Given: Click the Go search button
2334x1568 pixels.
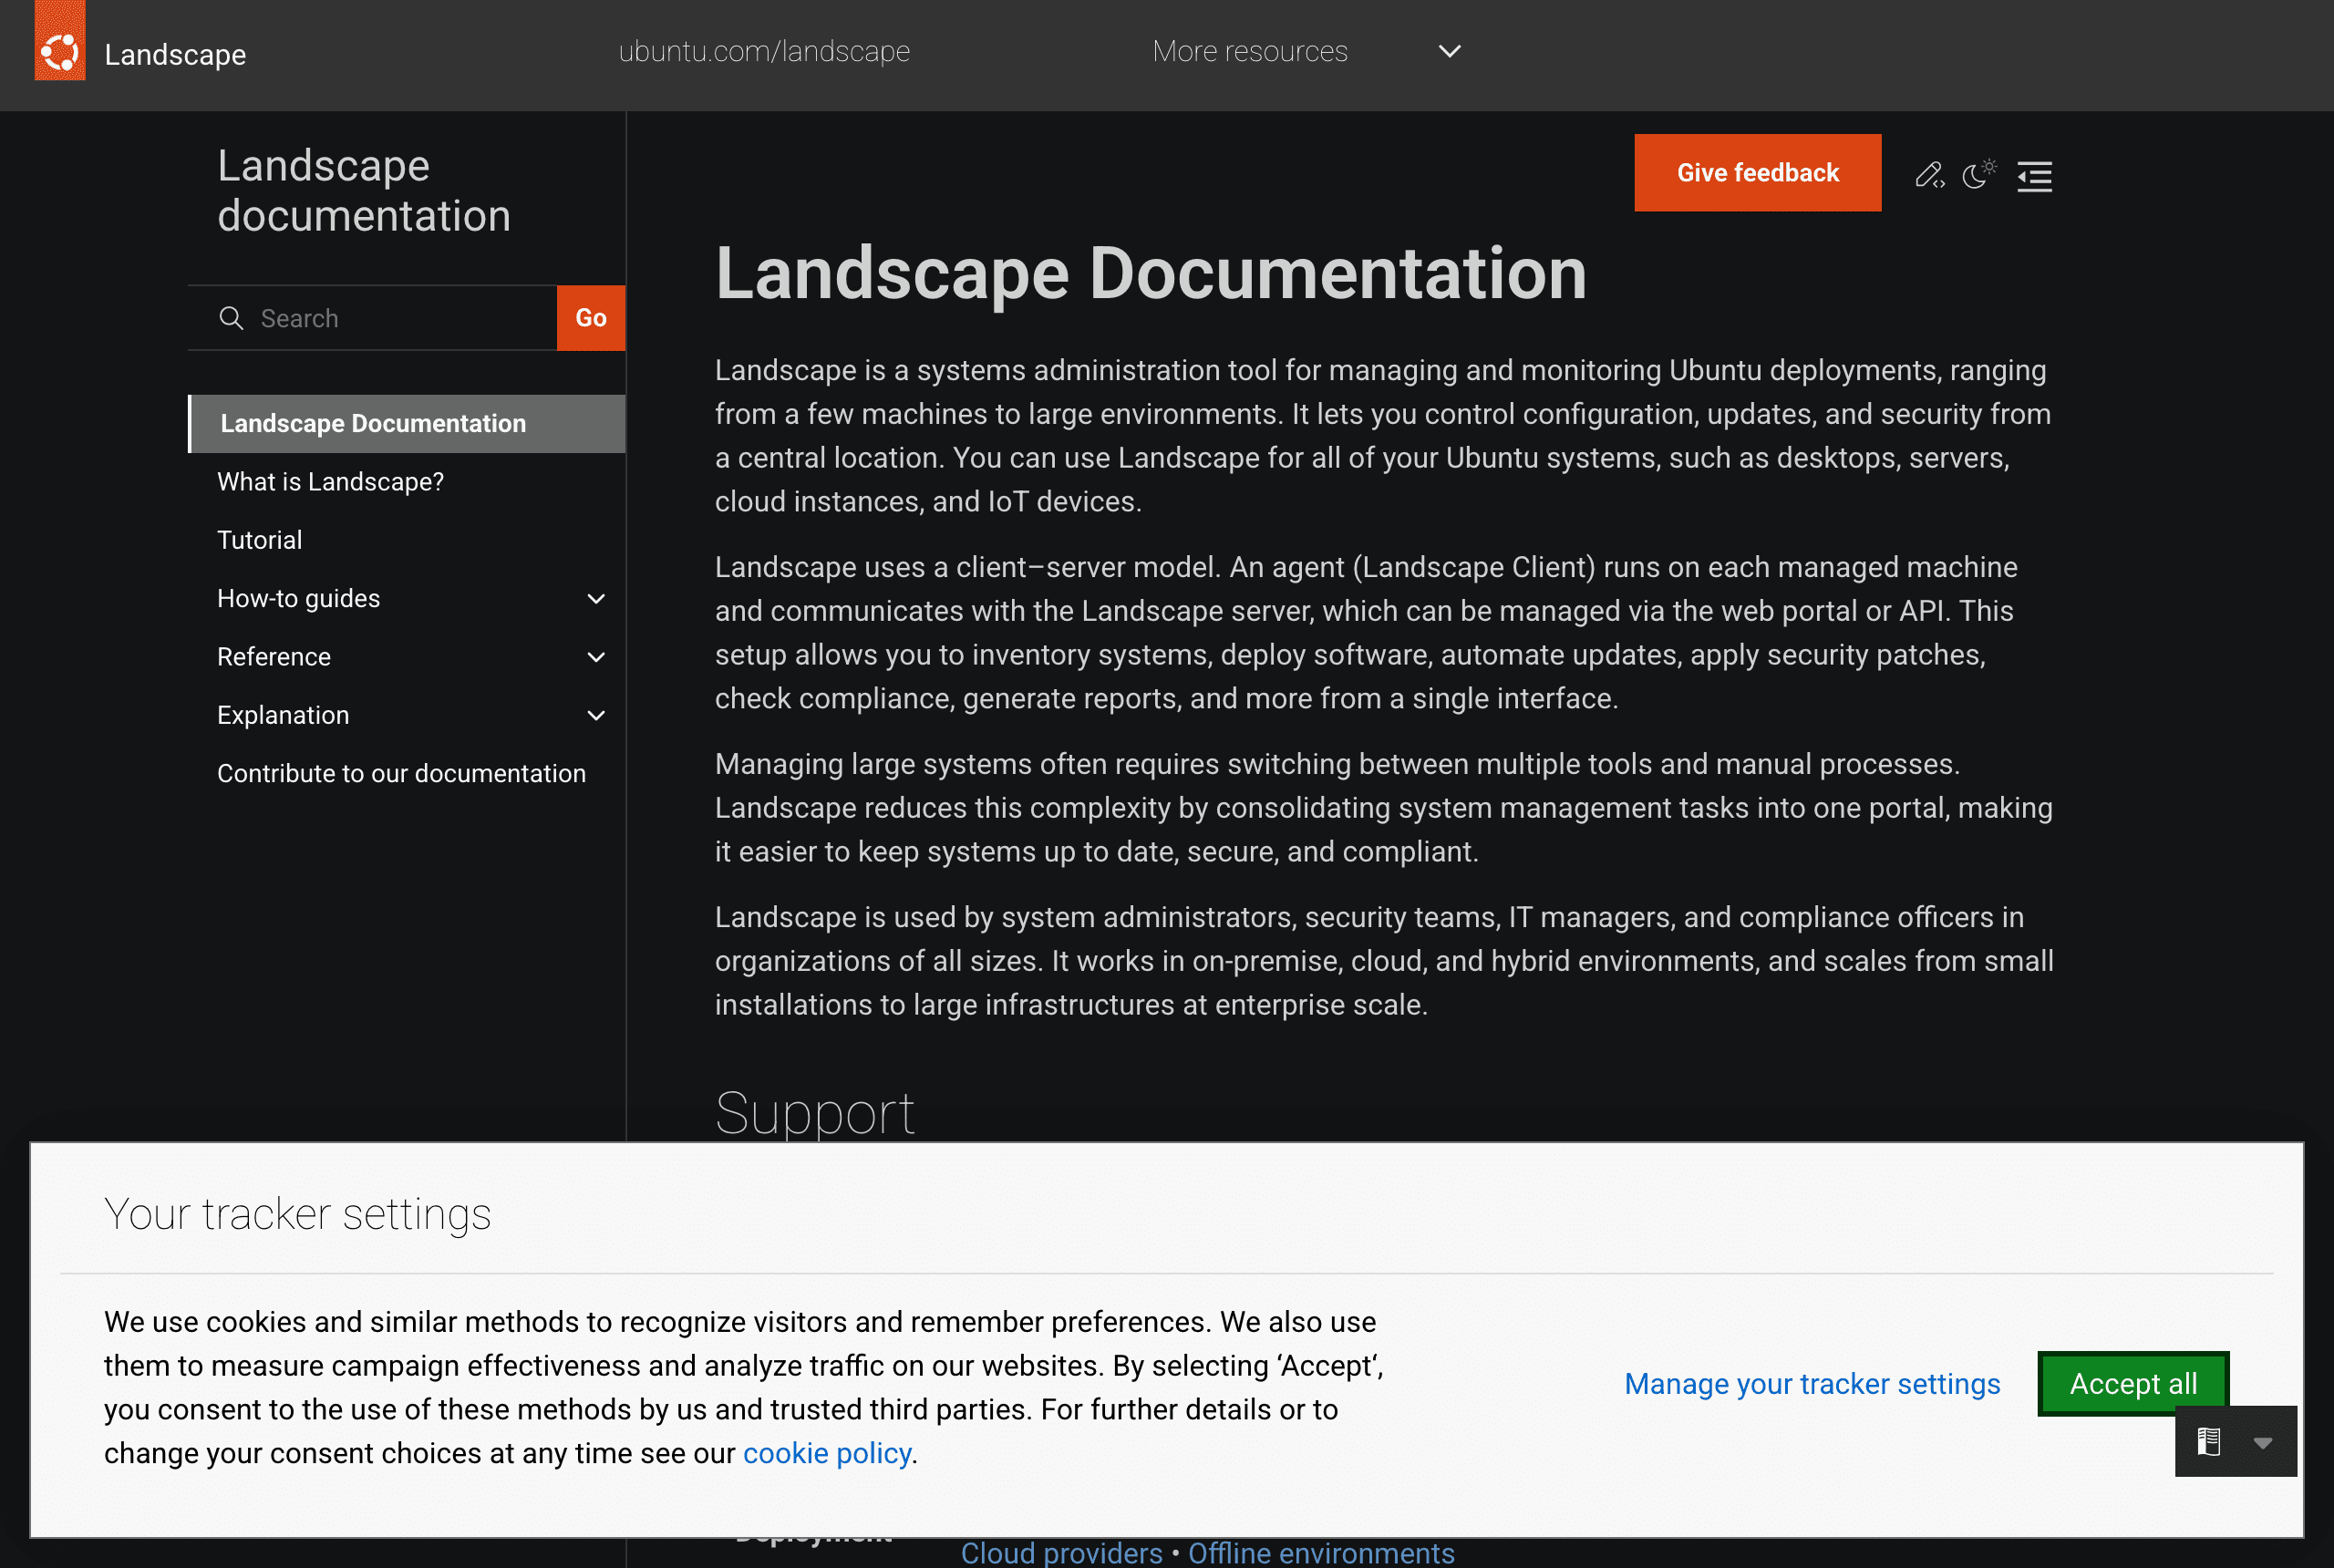Looking at the screenshot, I should click(590, 318).
